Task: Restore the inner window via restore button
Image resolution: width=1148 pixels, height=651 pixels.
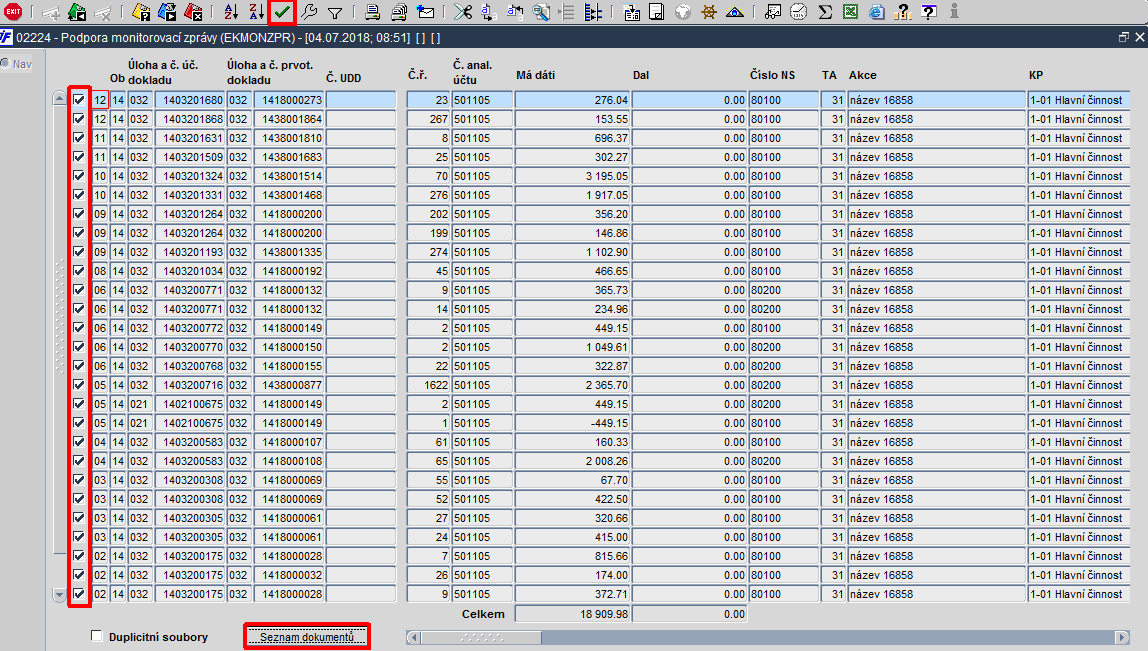Action: 1124,37
